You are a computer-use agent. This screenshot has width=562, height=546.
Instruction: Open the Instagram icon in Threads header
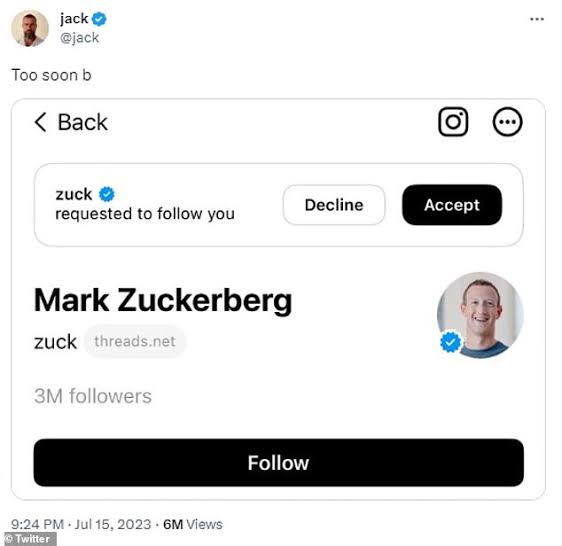pos(453,122)
